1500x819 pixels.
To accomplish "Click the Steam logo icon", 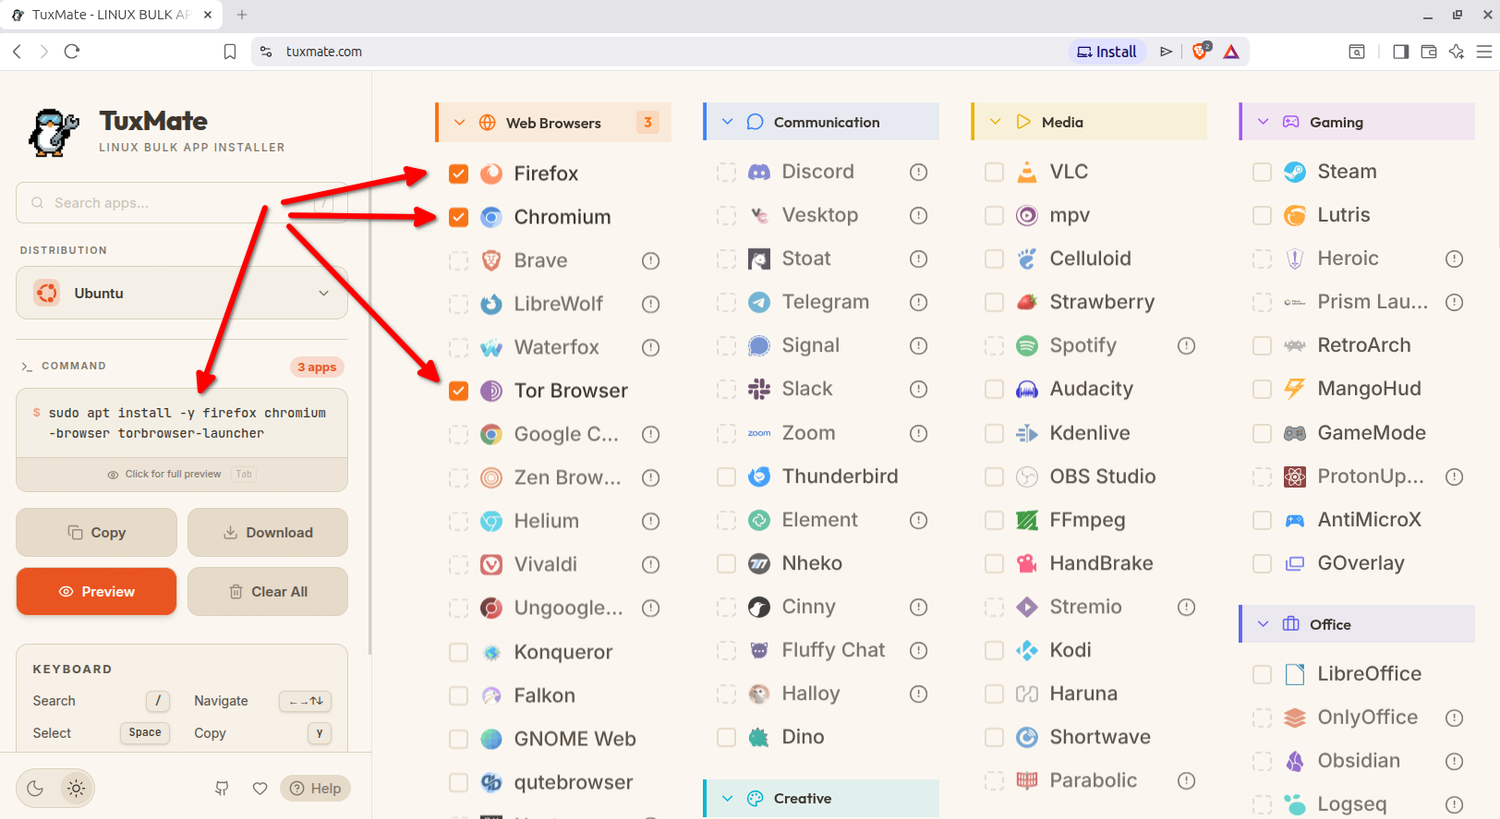I will point(1295,172).
